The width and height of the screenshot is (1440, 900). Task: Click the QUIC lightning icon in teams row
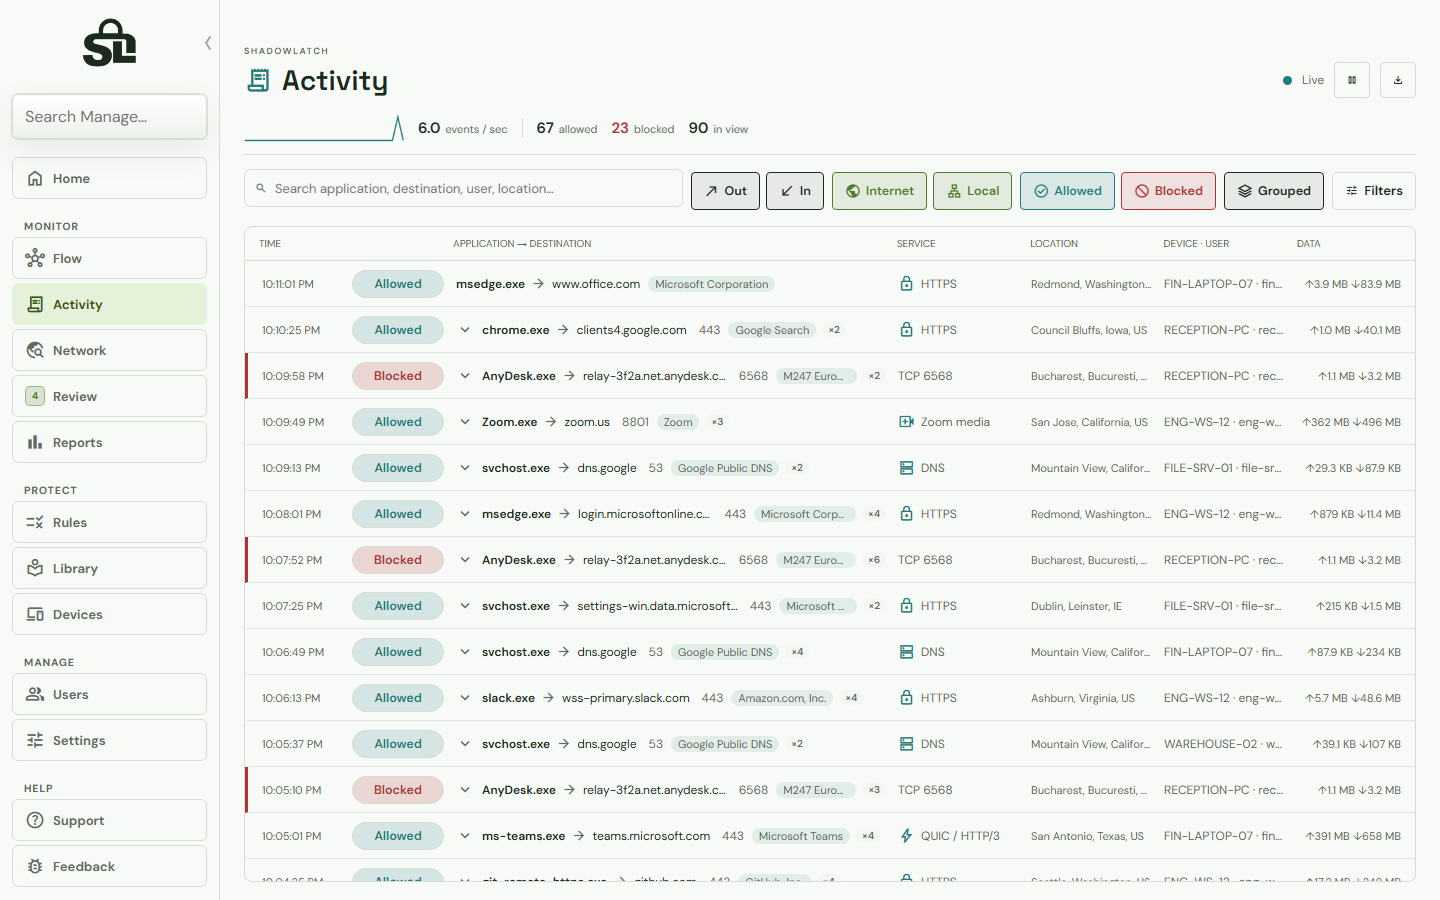click(x=906, y=836)
